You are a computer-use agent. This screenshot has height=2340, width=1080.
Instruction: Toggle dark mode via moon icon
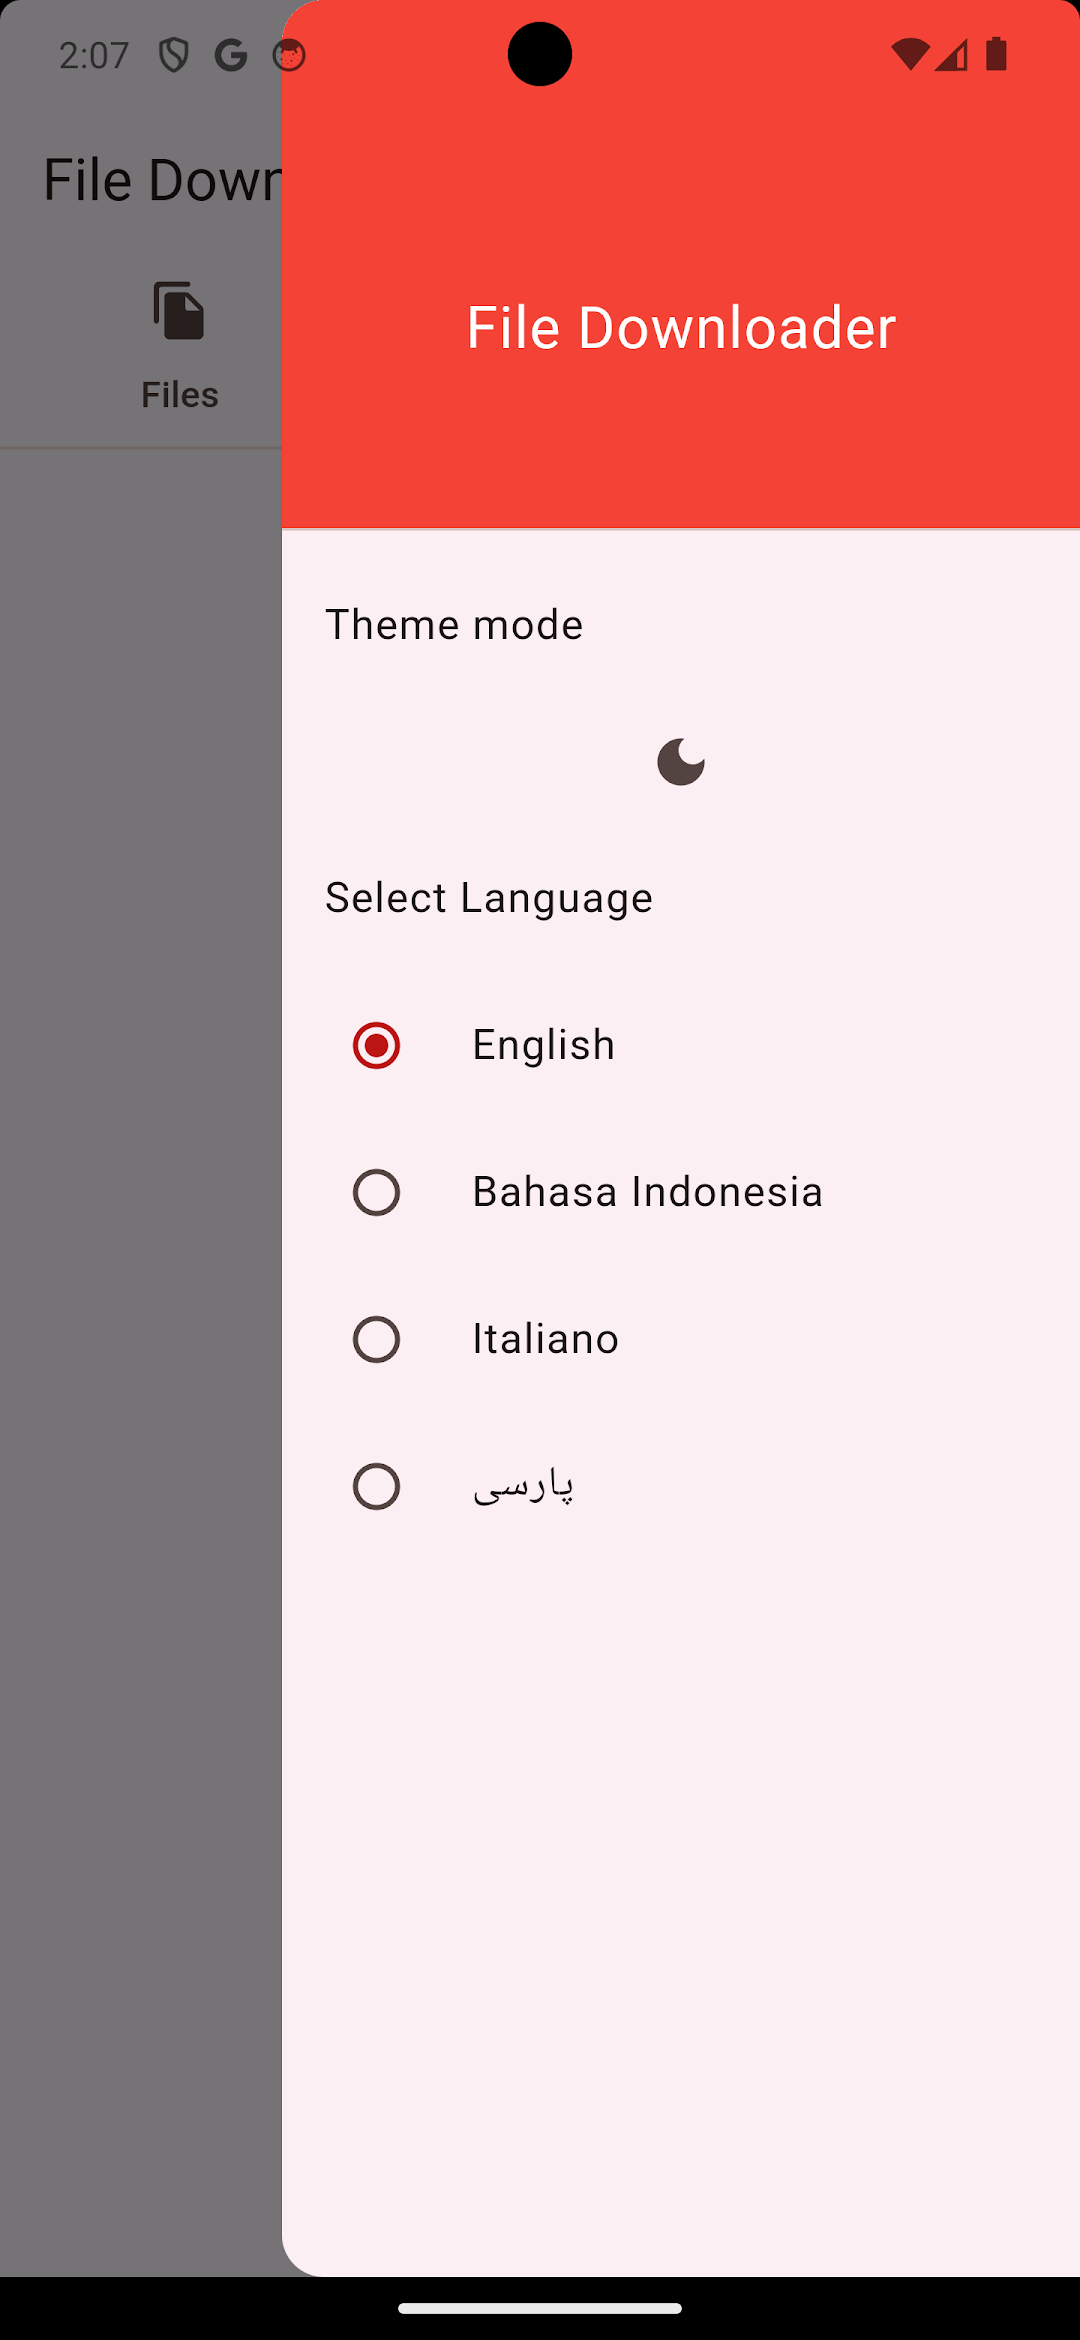coord(681,762)
